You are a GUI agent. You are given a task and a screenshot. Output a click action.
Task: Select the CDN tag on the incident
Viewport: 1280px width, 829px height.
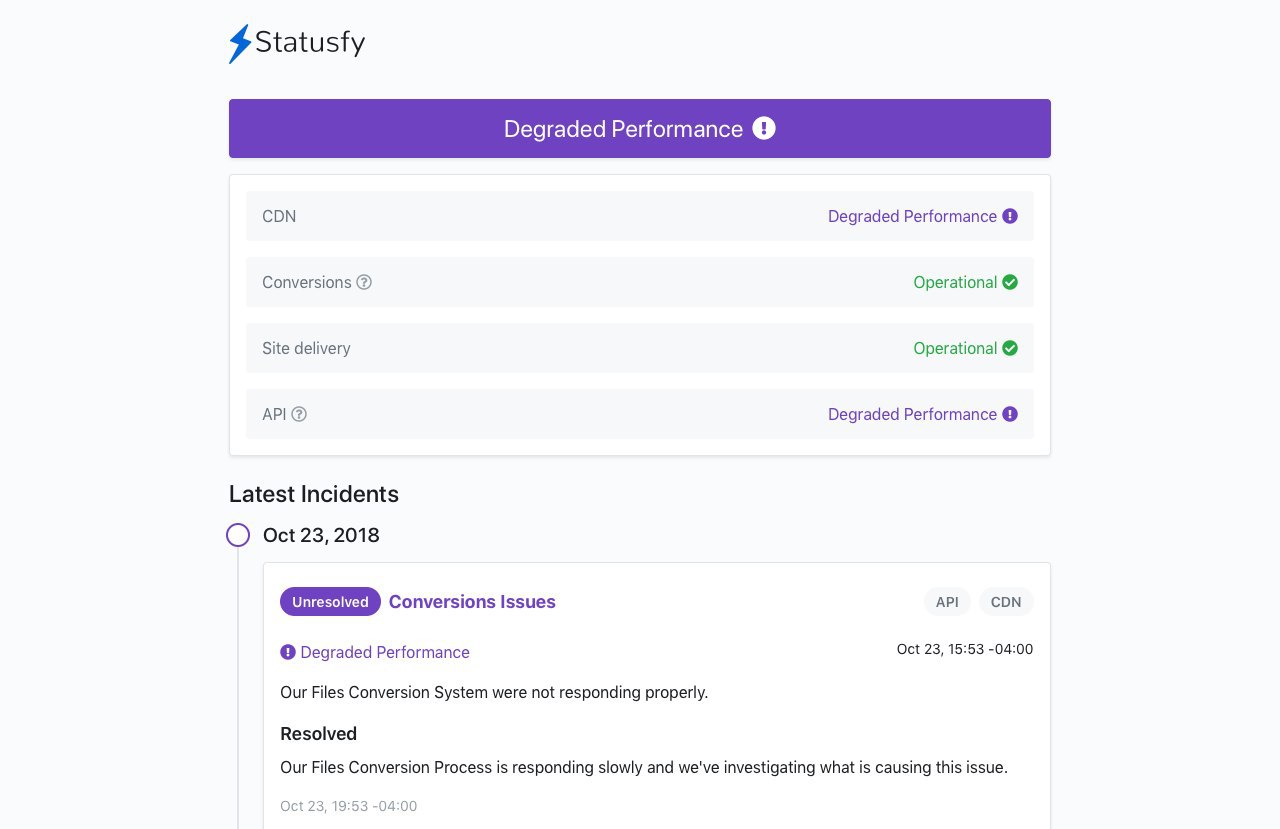point(1006,601)
